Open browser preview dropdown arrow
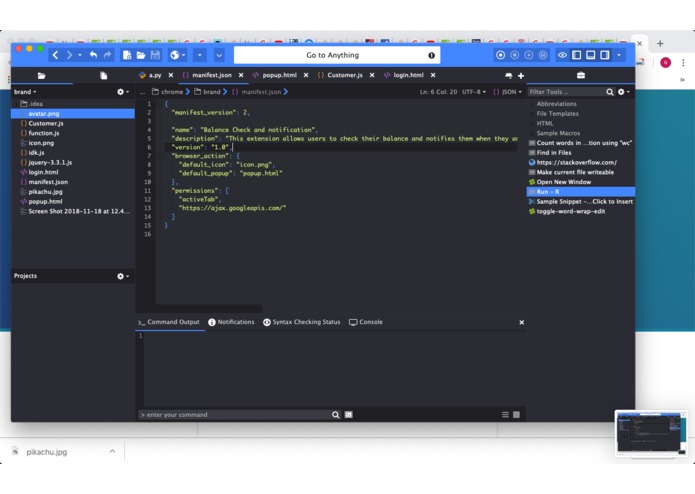 coord(184,55)
